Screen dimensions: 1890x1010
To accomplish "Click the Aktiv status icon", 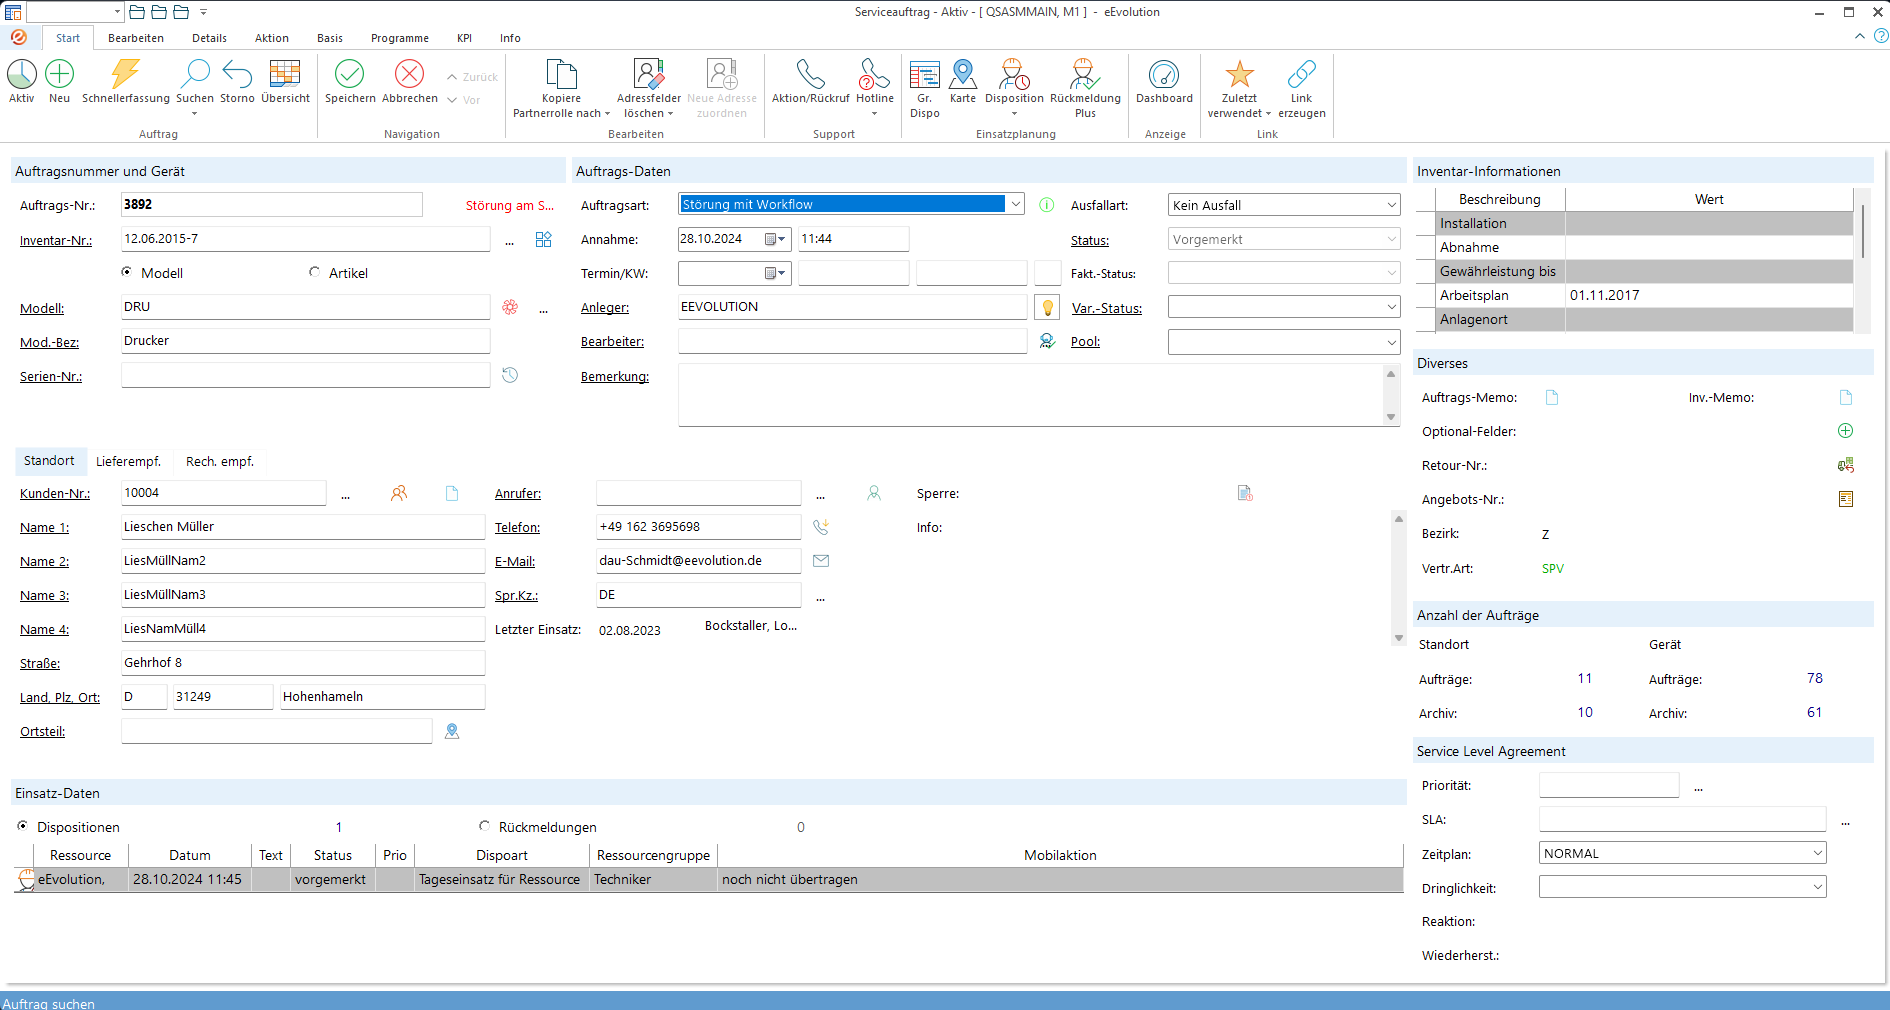I will click(22, 74).
